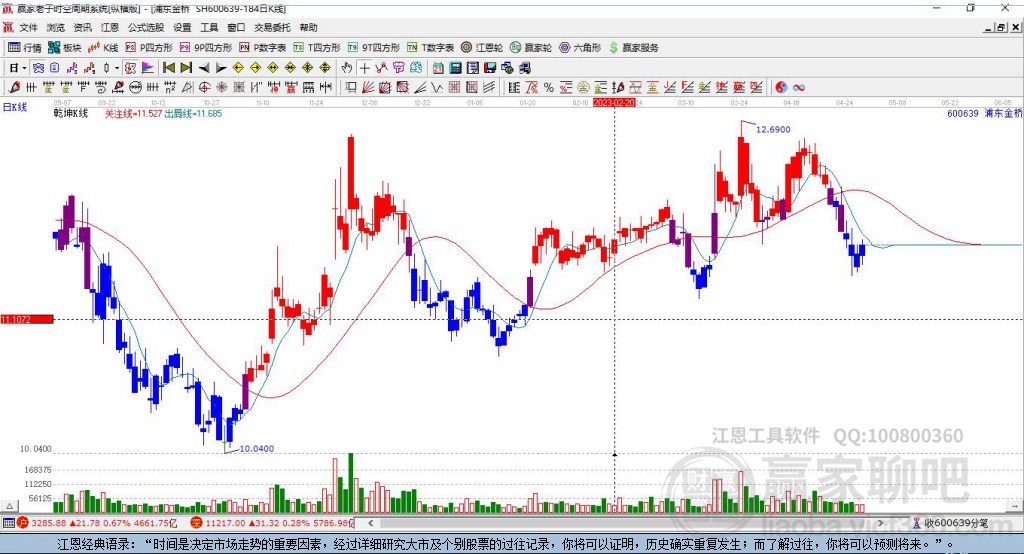The height and width of the screenshot is (554, 1024).
Task: Open the 设置 menu
Action: click(182, 27)
